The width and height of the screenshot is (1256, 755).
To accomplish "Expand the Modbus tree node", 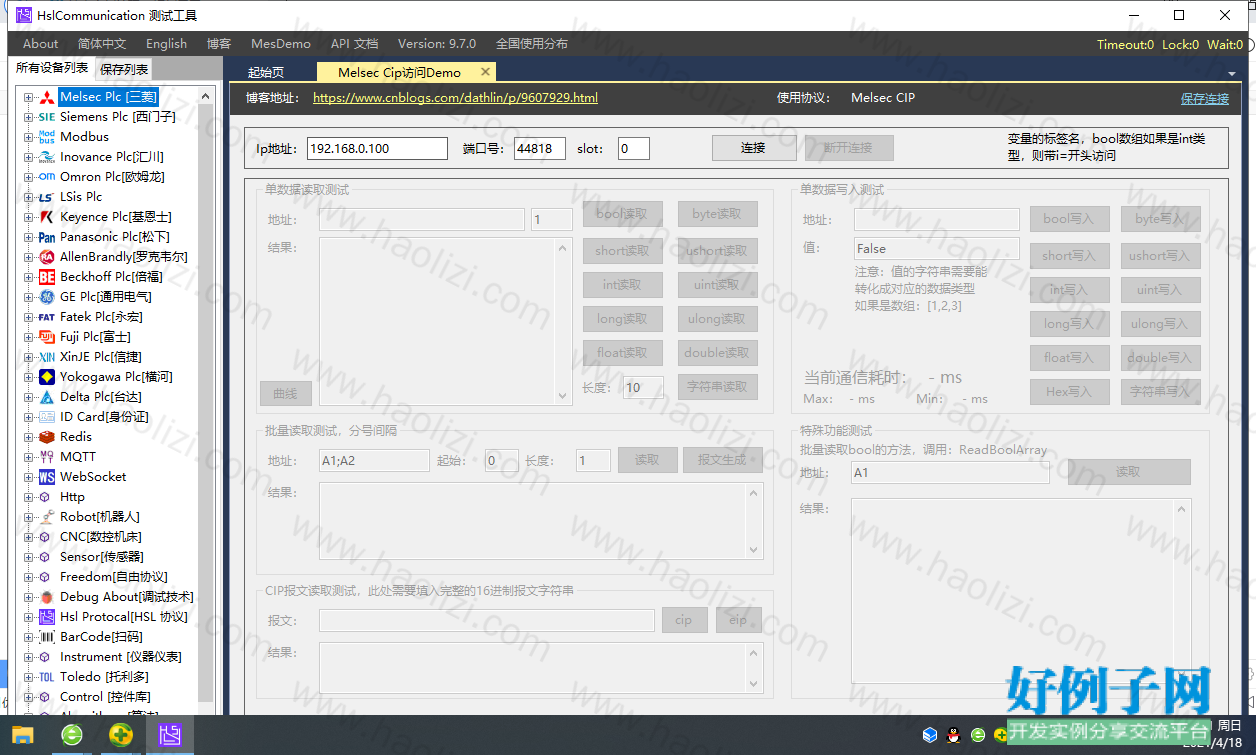I will coord(28,137).
